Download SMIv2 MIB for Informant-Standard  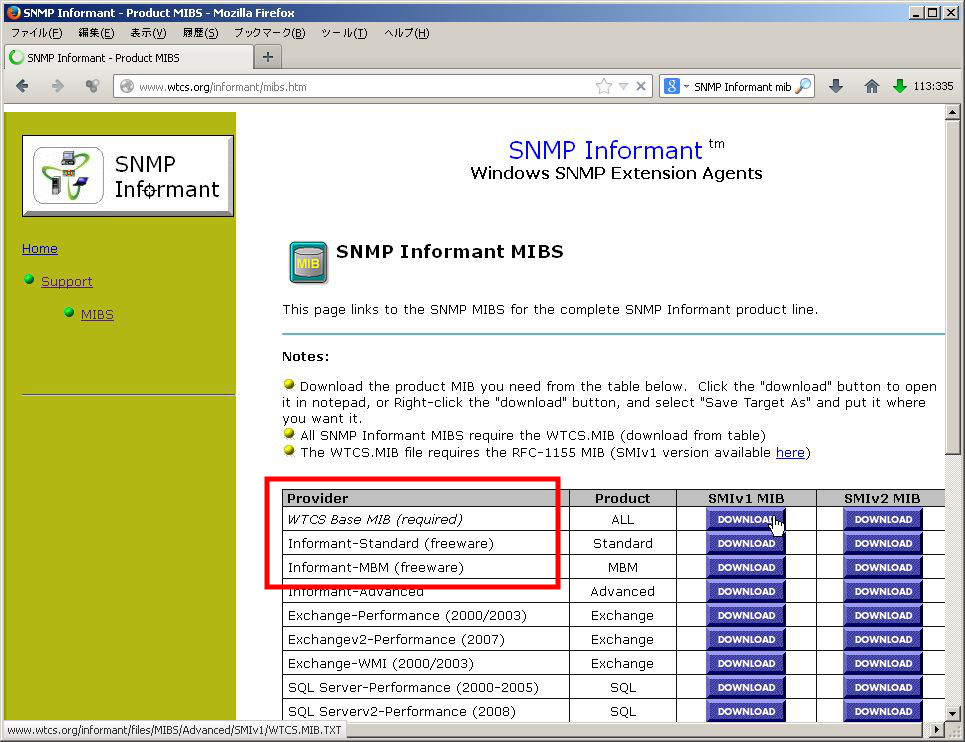pos(883,543)
